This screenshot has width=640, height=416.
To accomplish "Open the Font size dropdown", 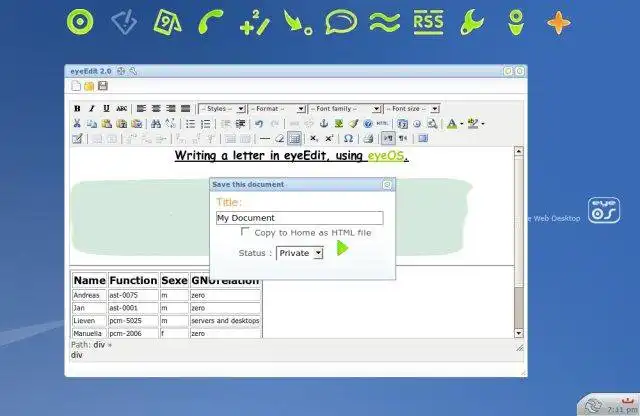I will click(411, 109).
